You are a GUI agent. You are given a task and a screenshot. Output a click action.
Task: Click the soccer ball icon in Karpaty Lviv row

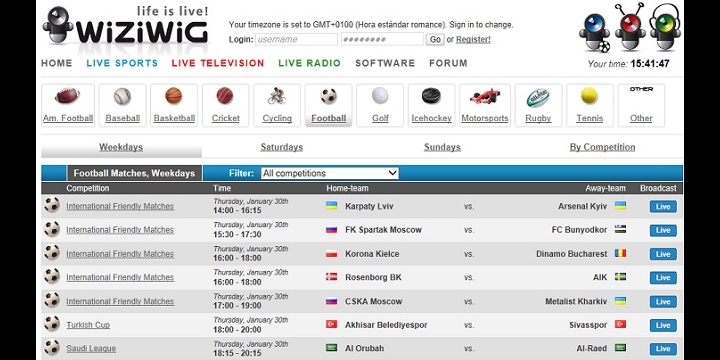(52, 205)
